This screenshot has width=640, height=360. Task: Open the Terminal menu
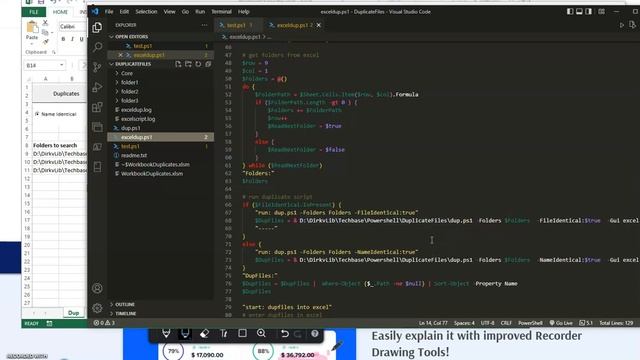(221, 12)
